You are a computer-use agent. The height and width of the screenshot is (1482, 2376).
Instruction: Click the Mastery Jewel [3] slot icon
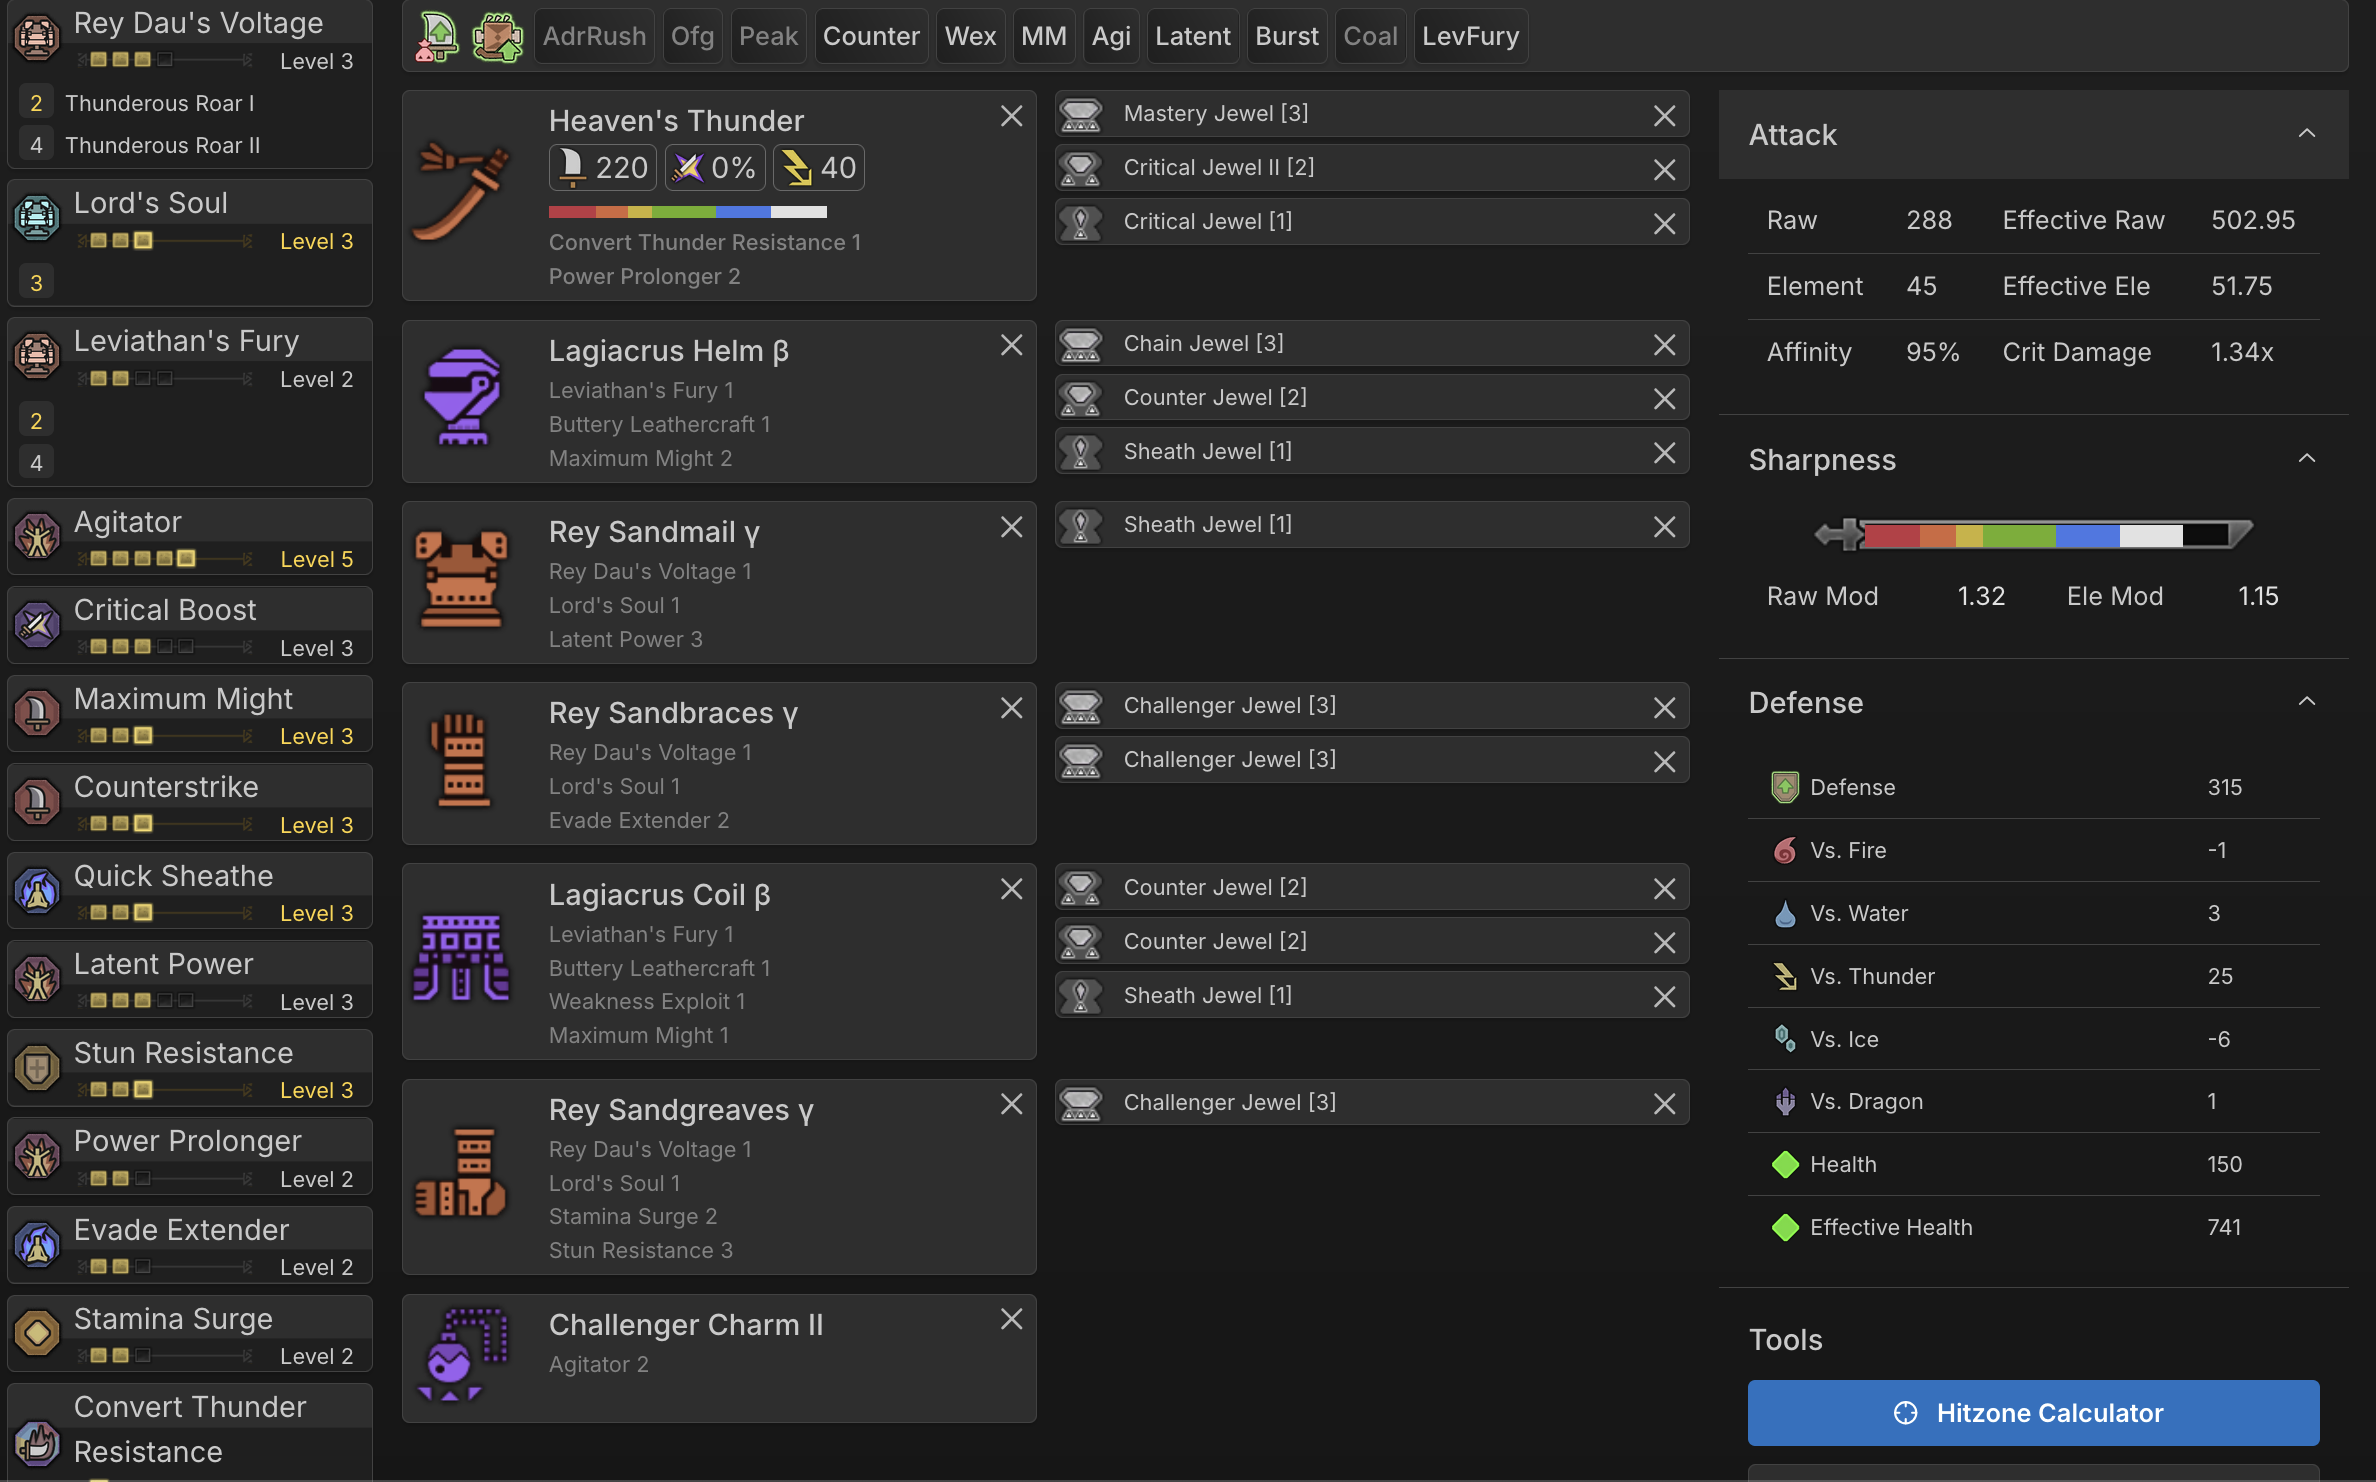1081,114
